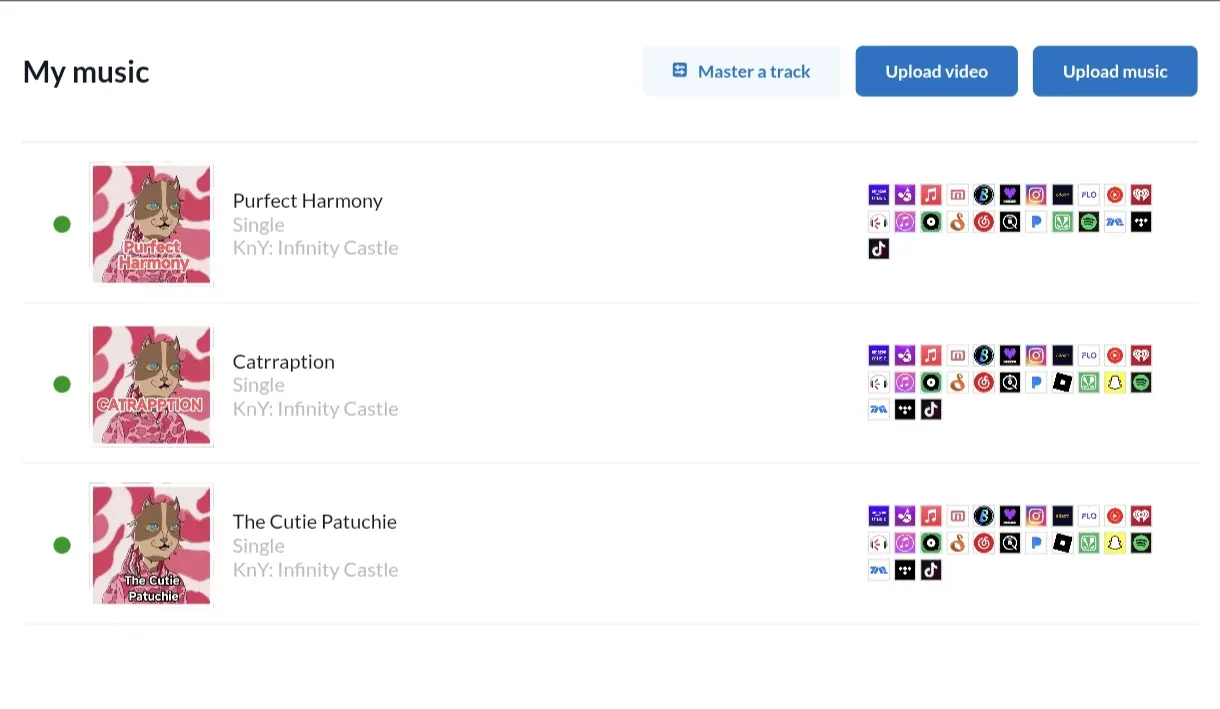Click the green status dot for The Cutie Patuchie
The height and width of the screenshot is (709, 1220).
(x=62, y=545)
